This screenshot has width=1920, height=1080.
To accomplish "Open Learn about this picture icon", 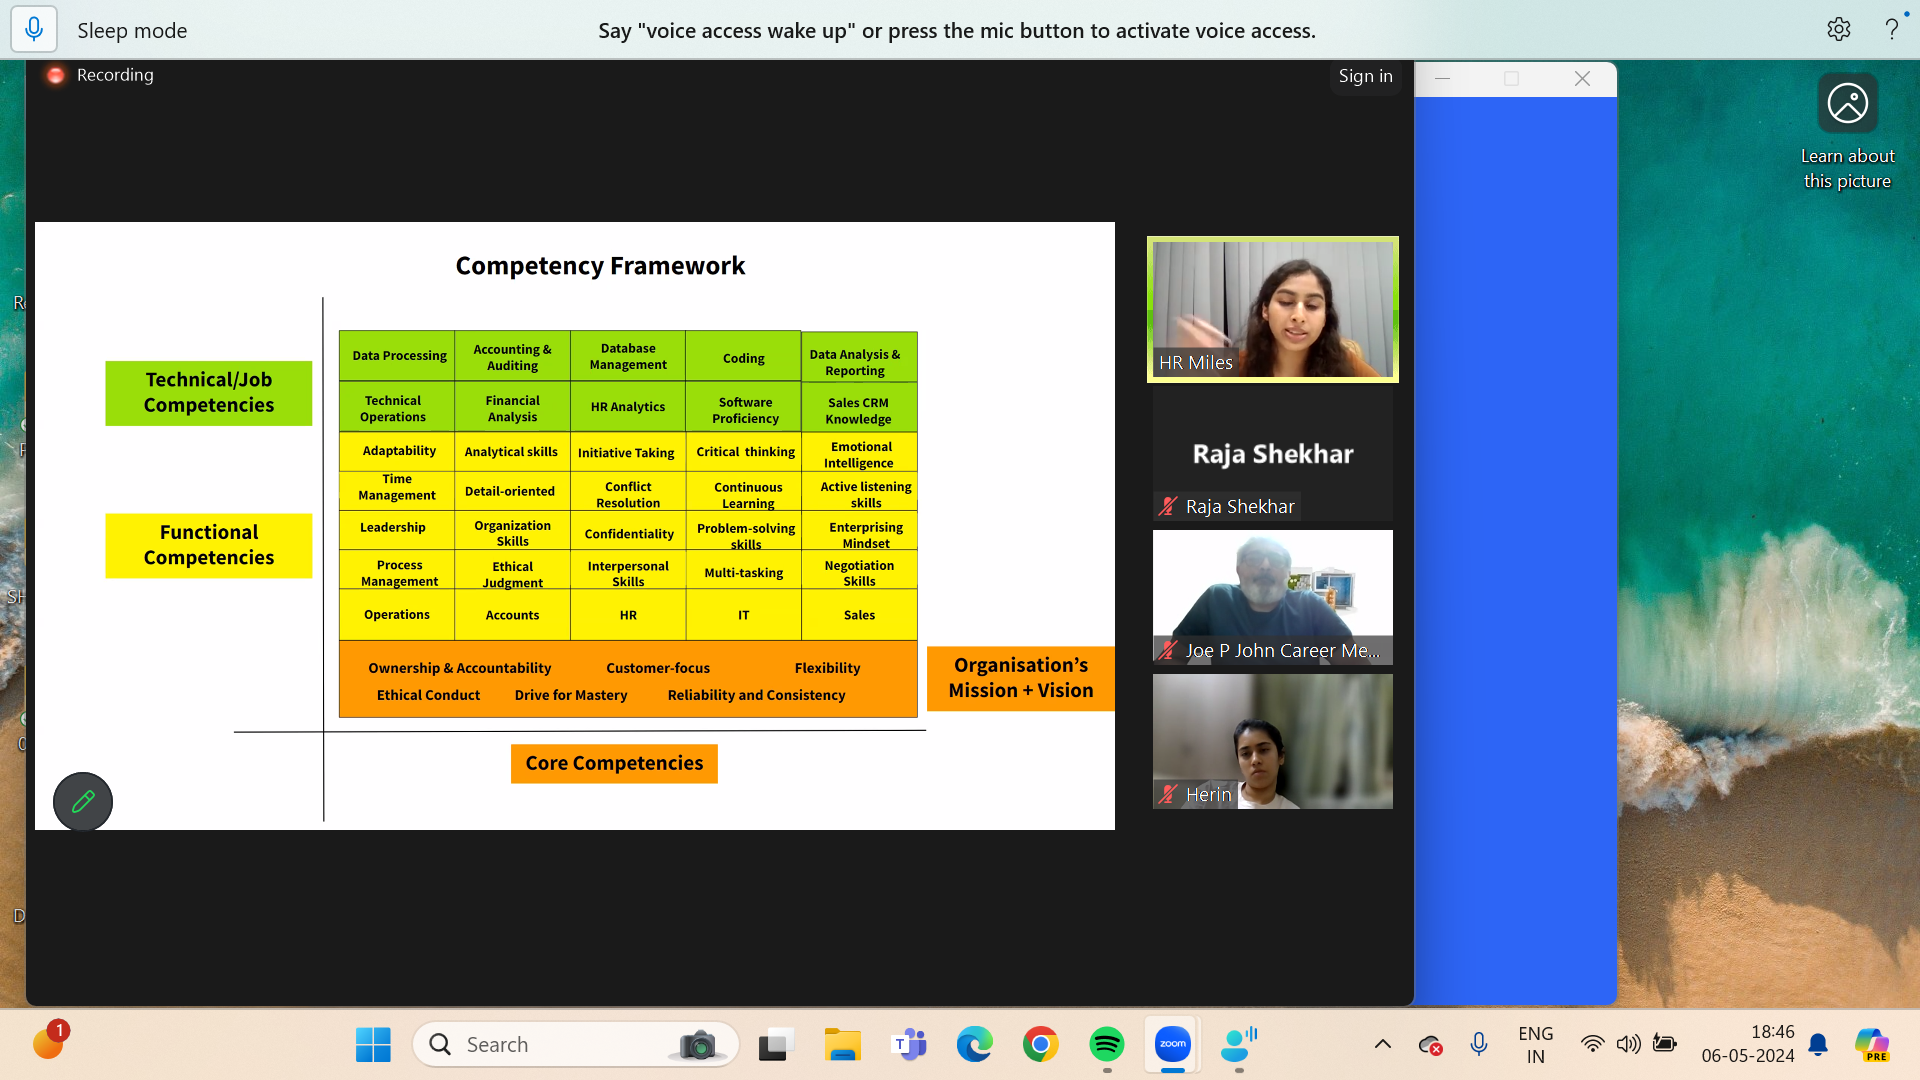I will tap(1847, 103).
